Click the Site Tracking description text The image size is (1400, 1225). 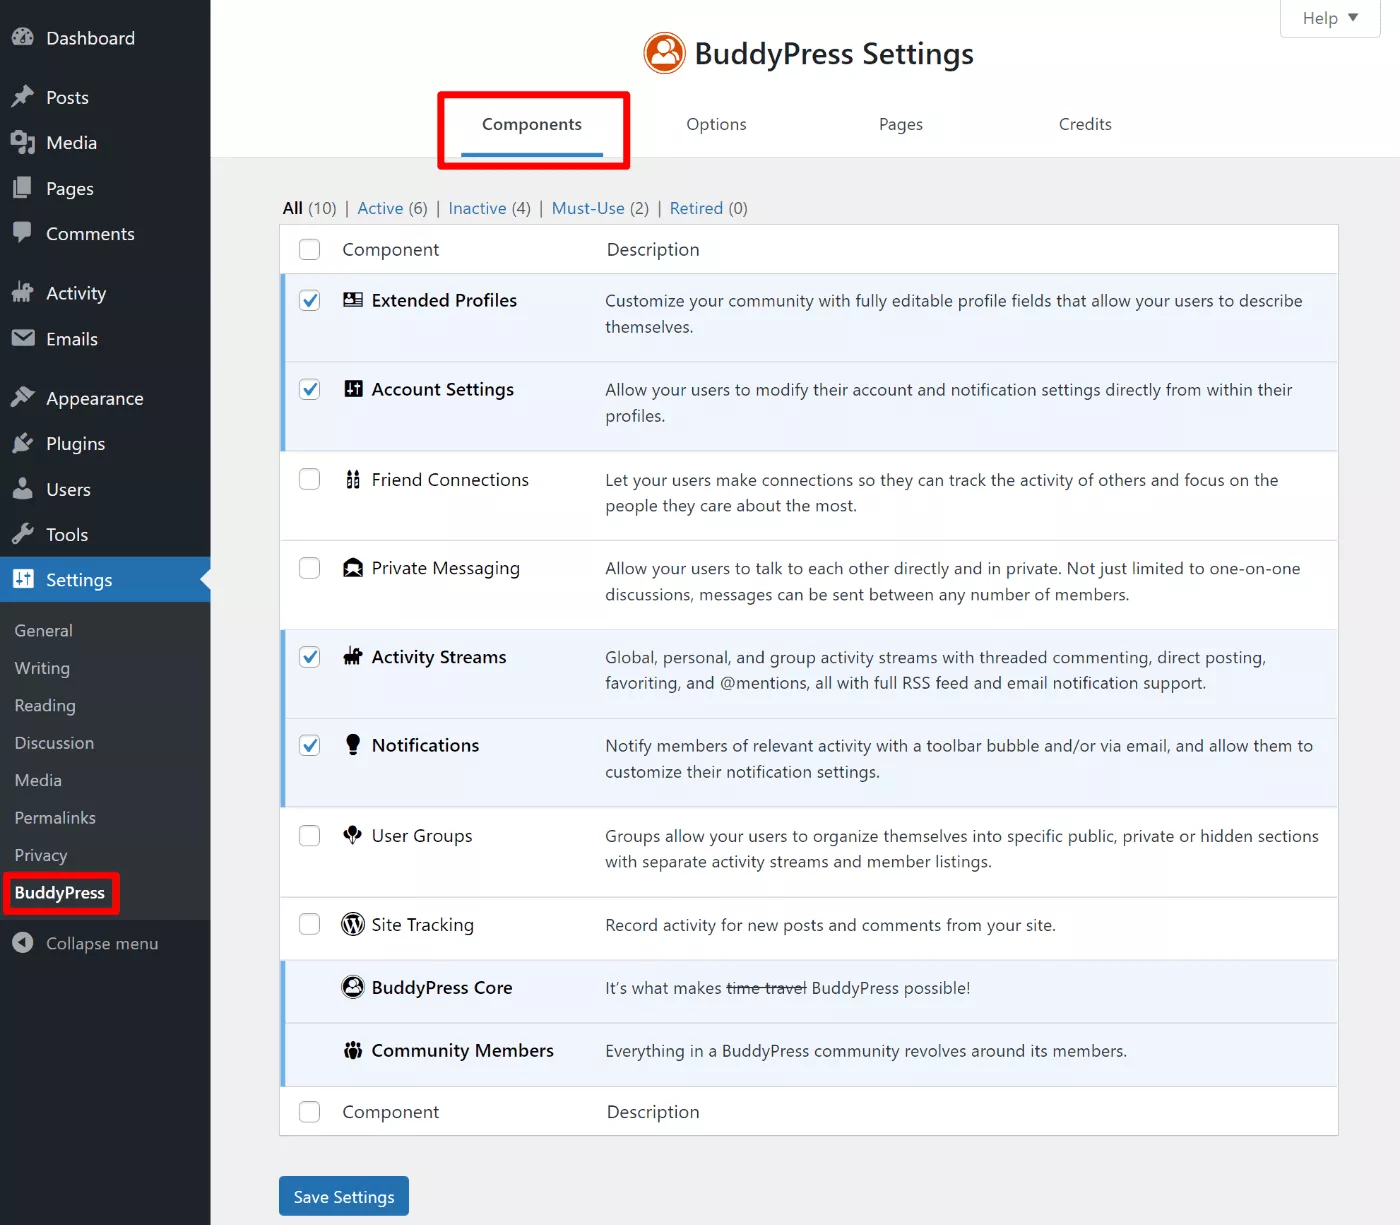pyautogui.click(x=830, y=925)
